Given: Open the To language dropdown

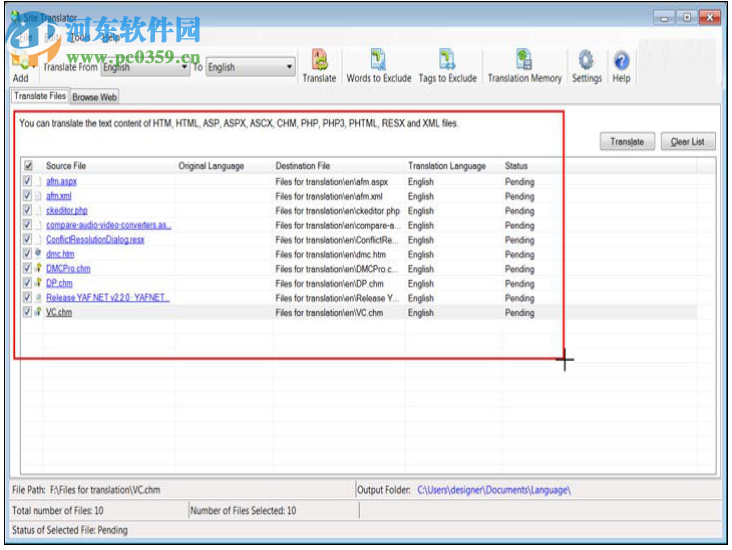Looking at the screenshot, I should [250, 67].
